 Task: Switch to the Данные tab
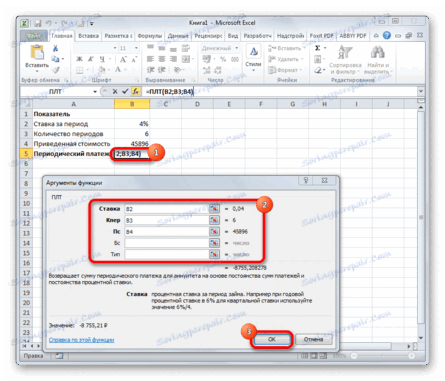tap(178, 36)
